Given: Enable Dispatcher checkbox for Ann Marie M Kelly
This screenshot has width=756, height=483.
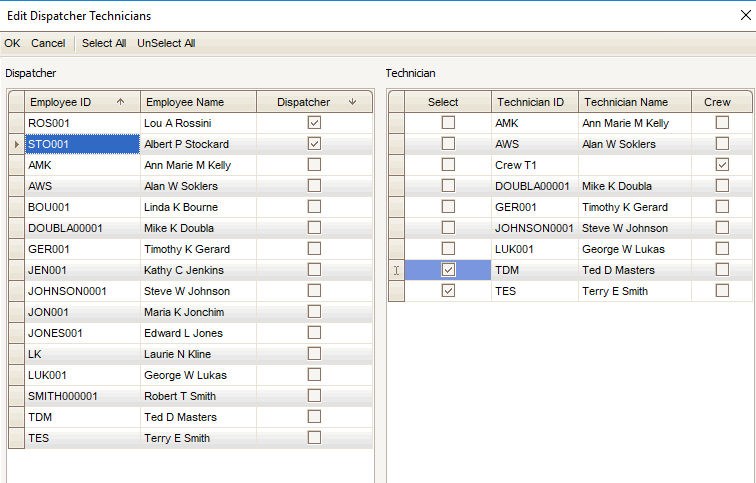Looking at the screenshot, I should [315, 165].
